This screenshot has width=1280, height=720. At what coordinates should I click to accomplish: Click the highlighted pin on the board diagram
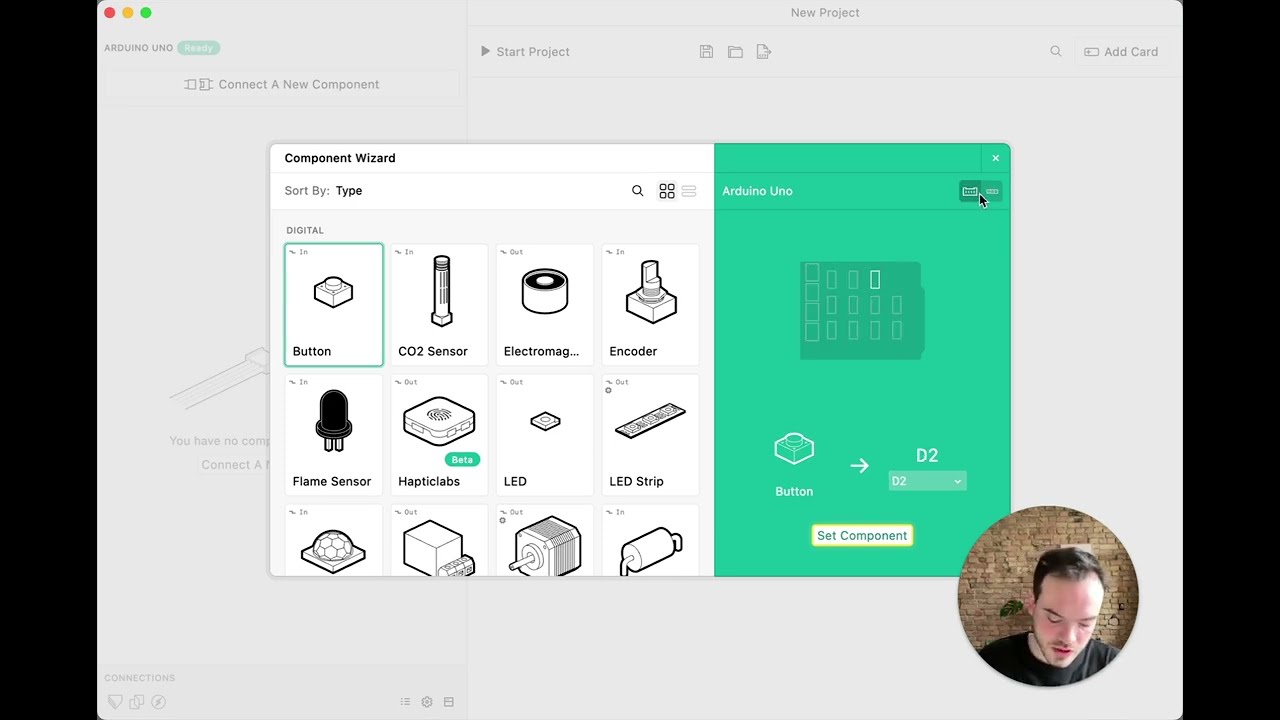tap(875, 279)
